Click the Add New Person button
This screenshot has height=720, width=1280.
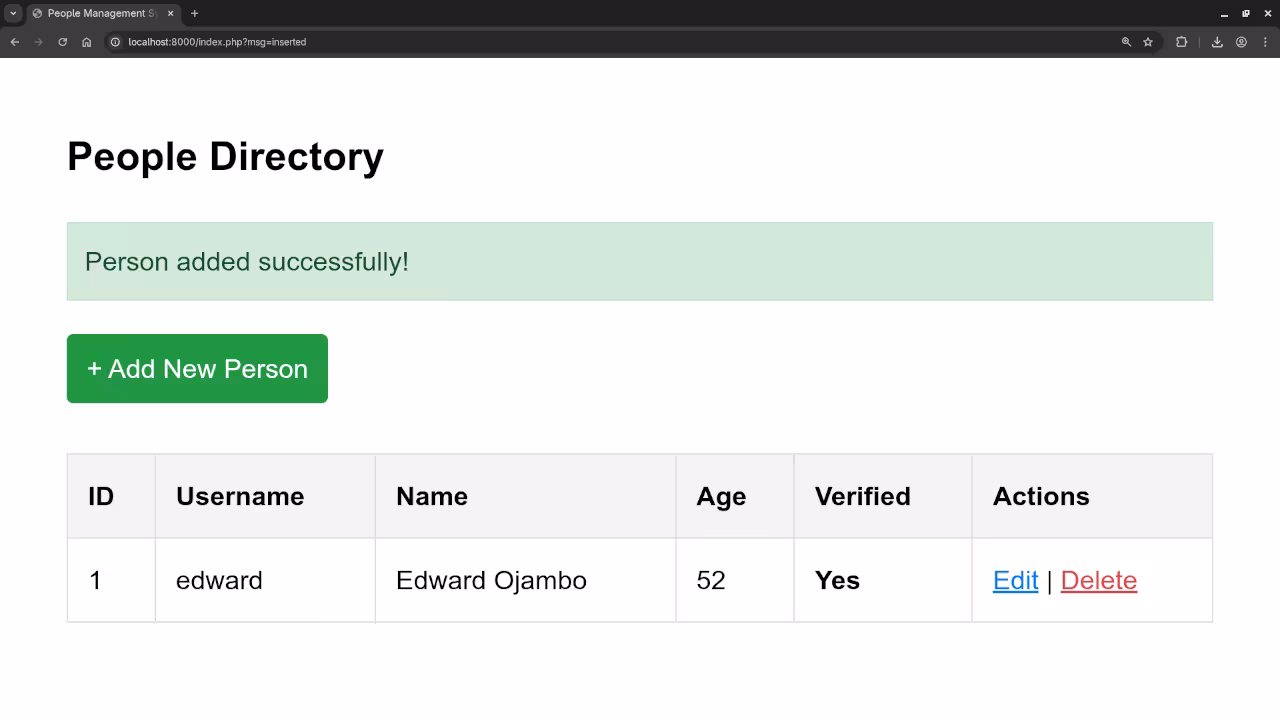tap(196, 368)
